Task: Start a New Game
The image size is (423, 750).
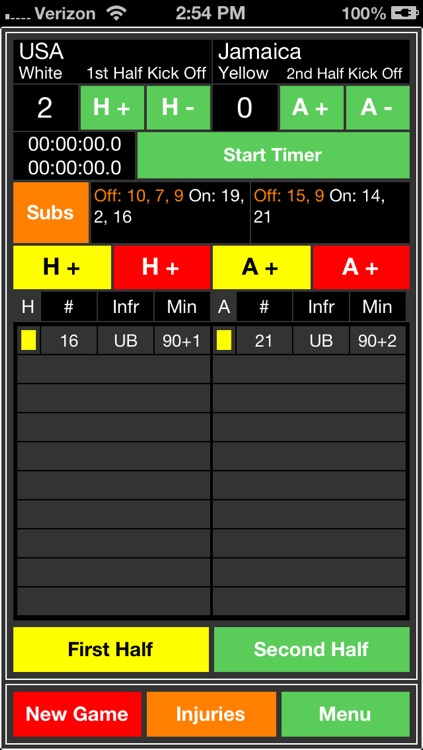Action: [78, 714]
